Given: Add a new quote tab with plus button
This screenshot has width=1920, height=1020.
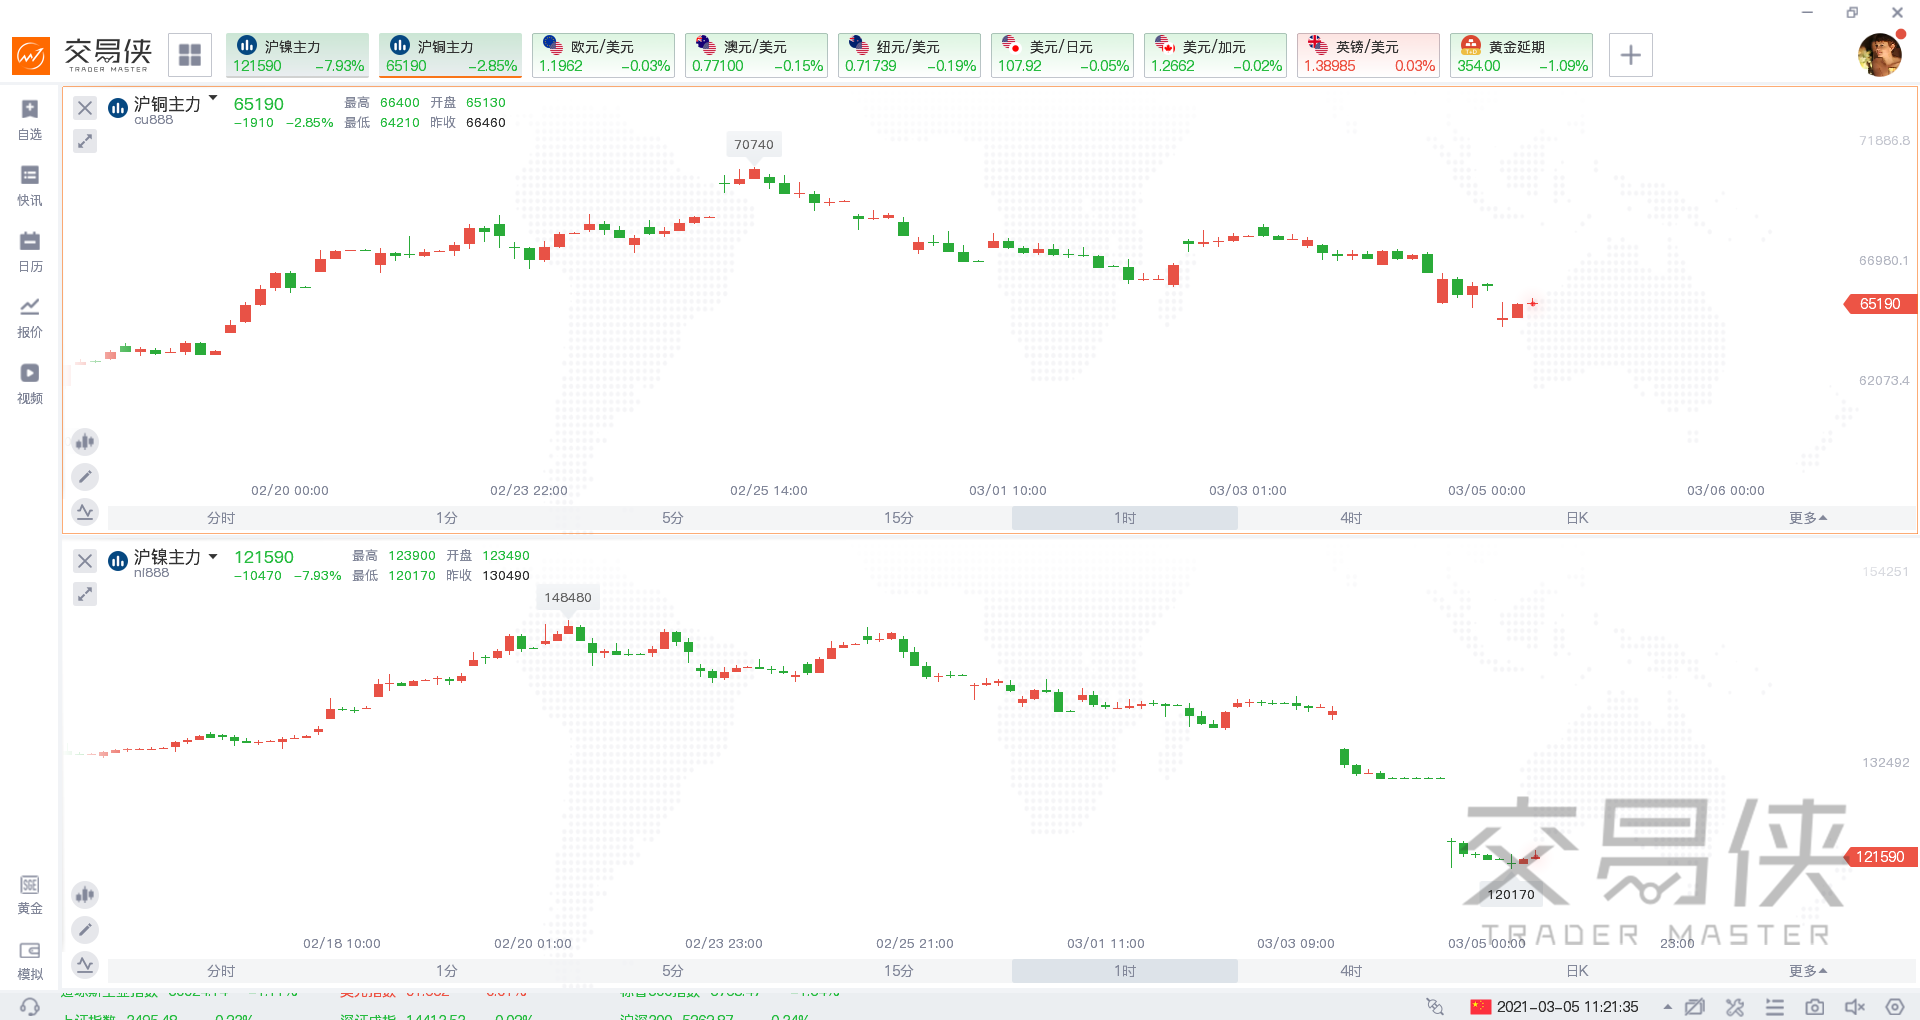Looking at the screenshot, I should 1631,55.
